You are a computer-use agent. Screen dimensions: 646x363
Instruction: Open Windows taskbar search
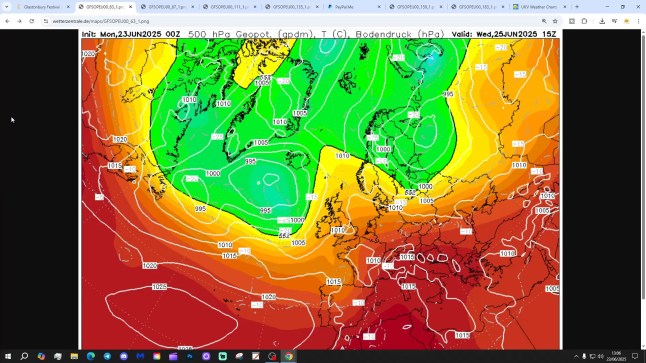(24, 356)
